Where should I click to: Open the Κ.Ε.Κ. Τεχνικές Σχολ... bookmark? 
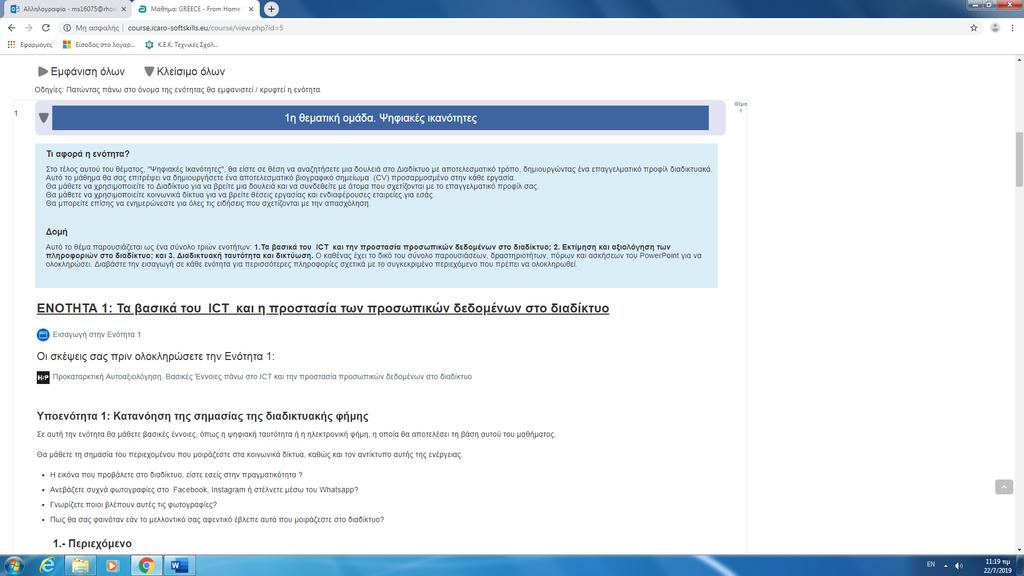click(x=181, y=44)
